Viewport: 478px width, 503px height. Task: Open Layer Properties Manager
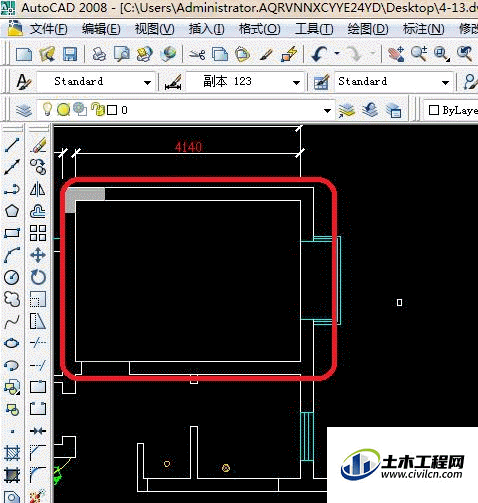(24, 110)
